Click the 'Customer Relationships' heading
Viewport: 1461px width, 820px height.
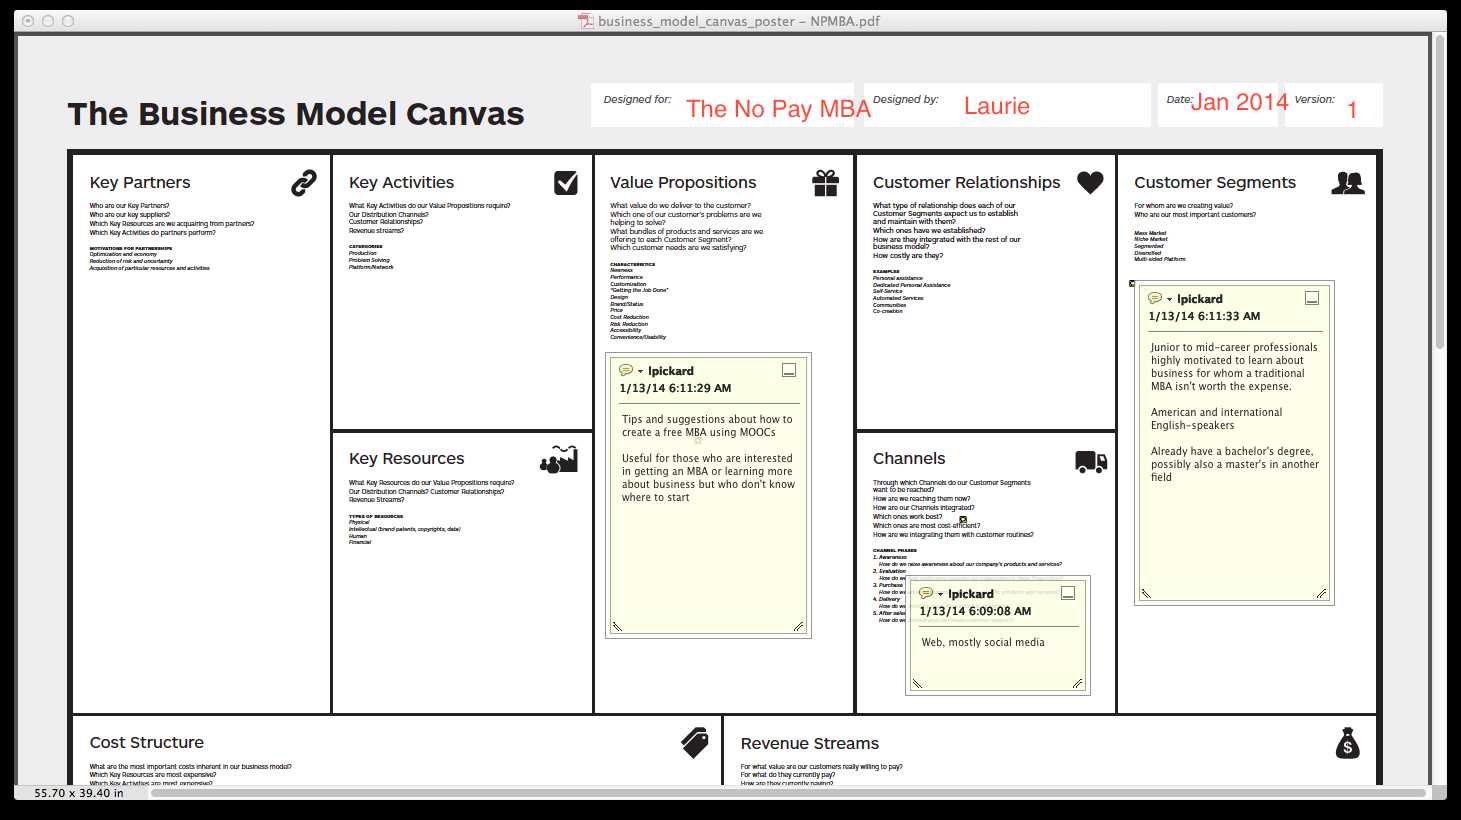pos(966,182)
